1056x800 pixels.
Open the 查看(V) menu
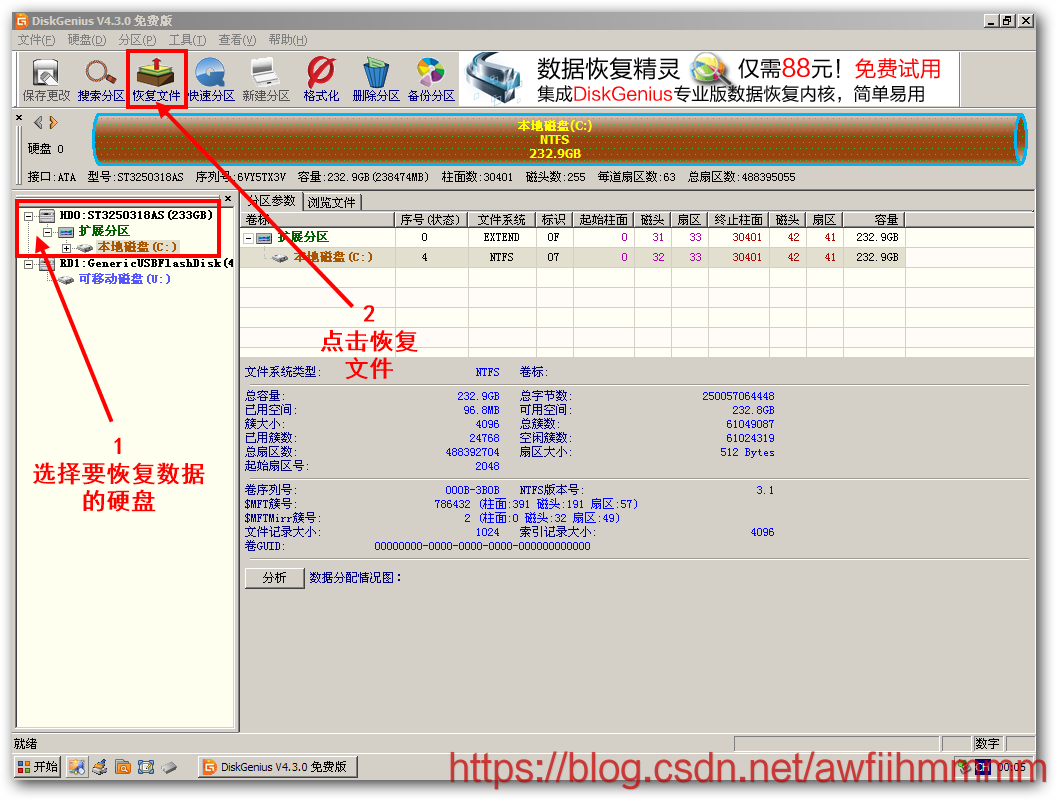click(237, 40)
